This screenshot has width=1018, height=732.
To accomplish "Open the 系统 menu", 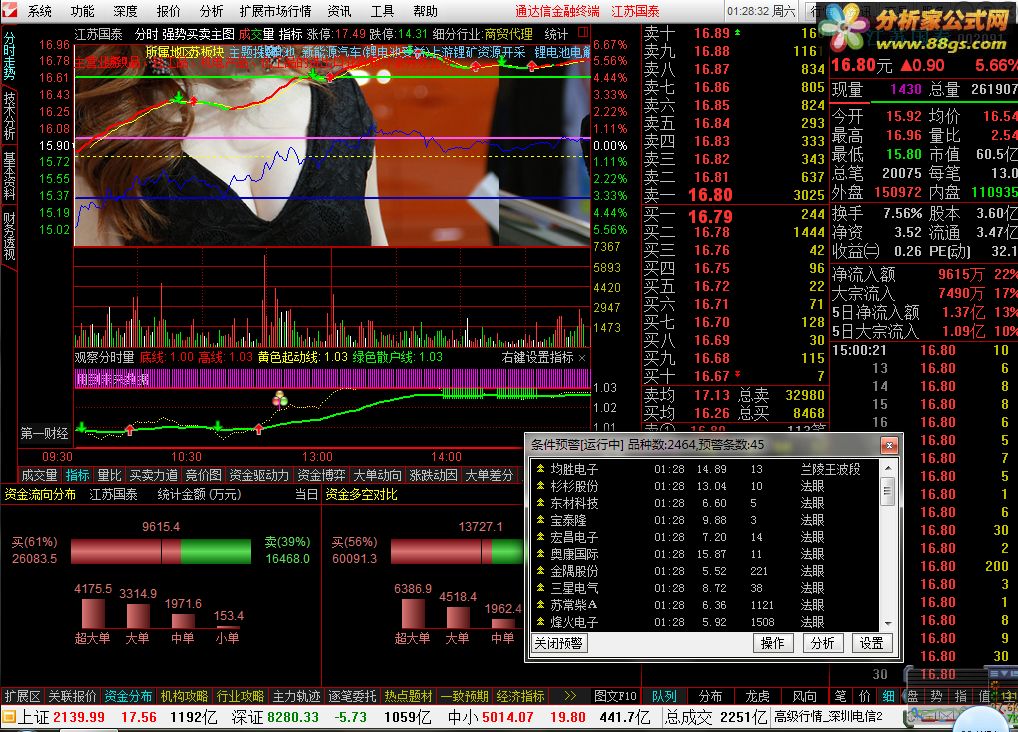I will click(x=39, y=11).
